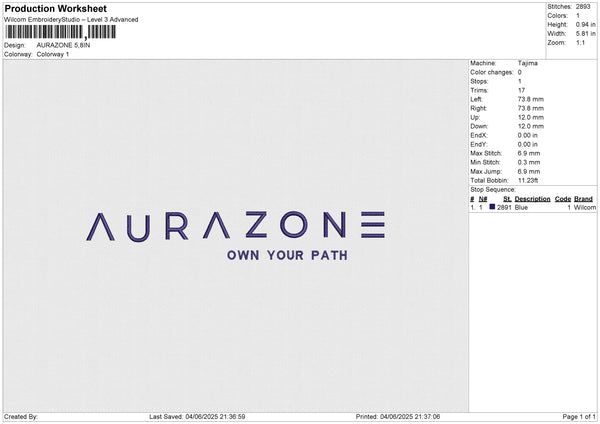This screenshot has width=600, height=424.
Task: Click the Up value 12.0 mm
Action: point(530,117)
